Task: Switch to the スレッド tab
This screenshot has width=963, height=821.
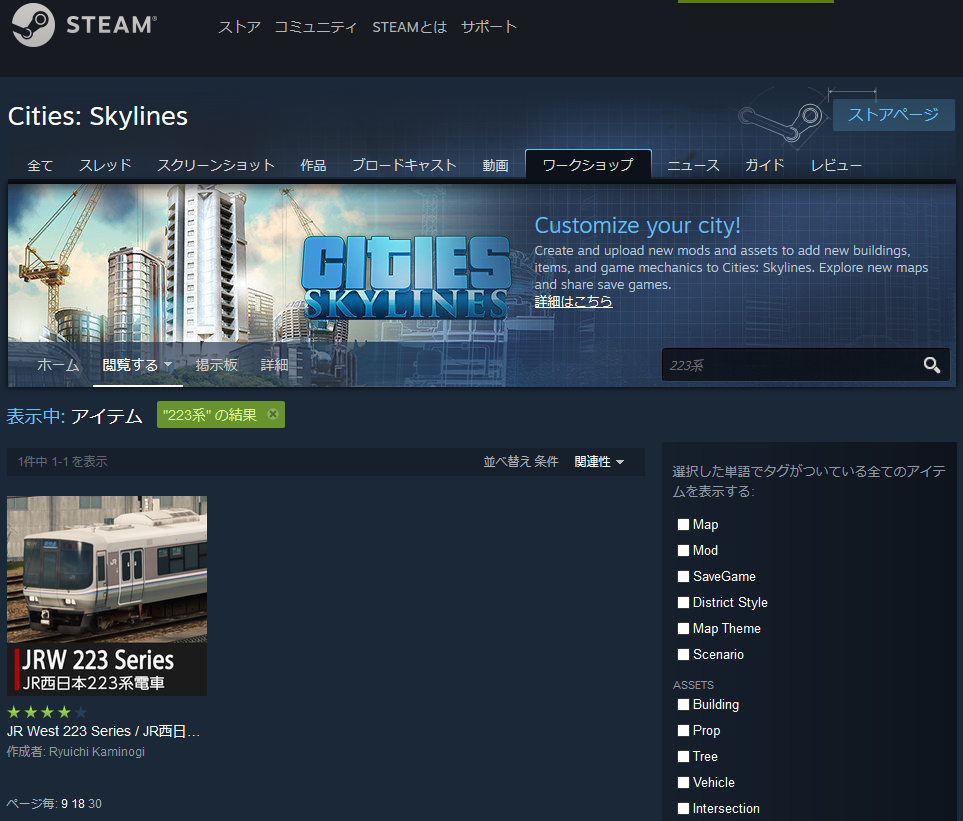Action: [105, 165]
